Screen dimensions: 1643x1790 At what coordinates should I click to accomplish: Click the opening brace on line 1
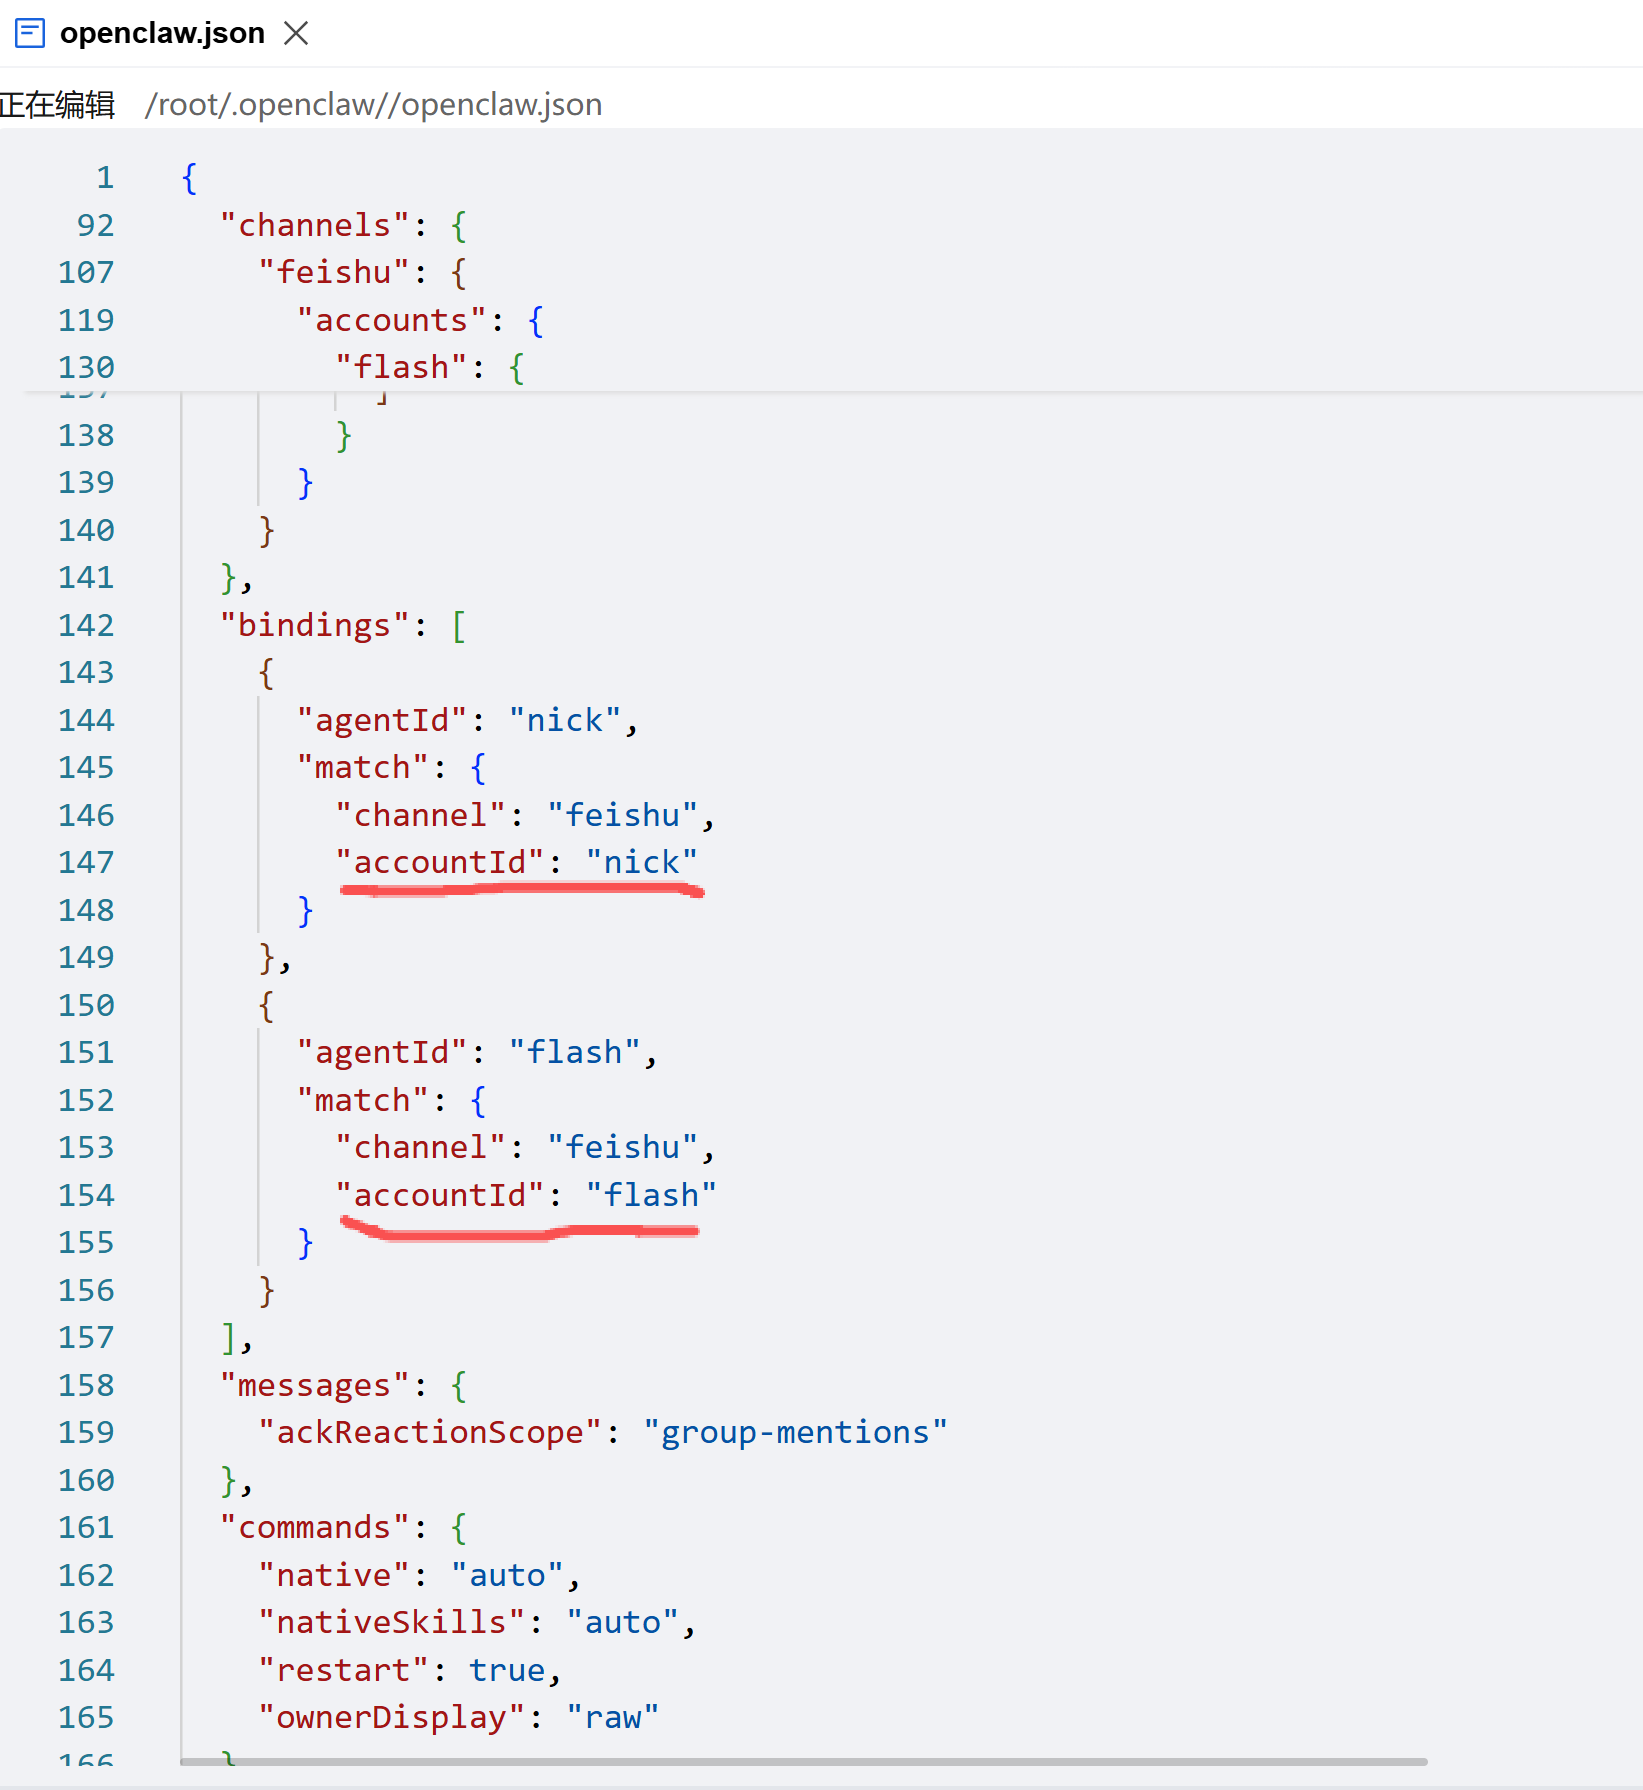pyautogui.click(x=189, y=178)
